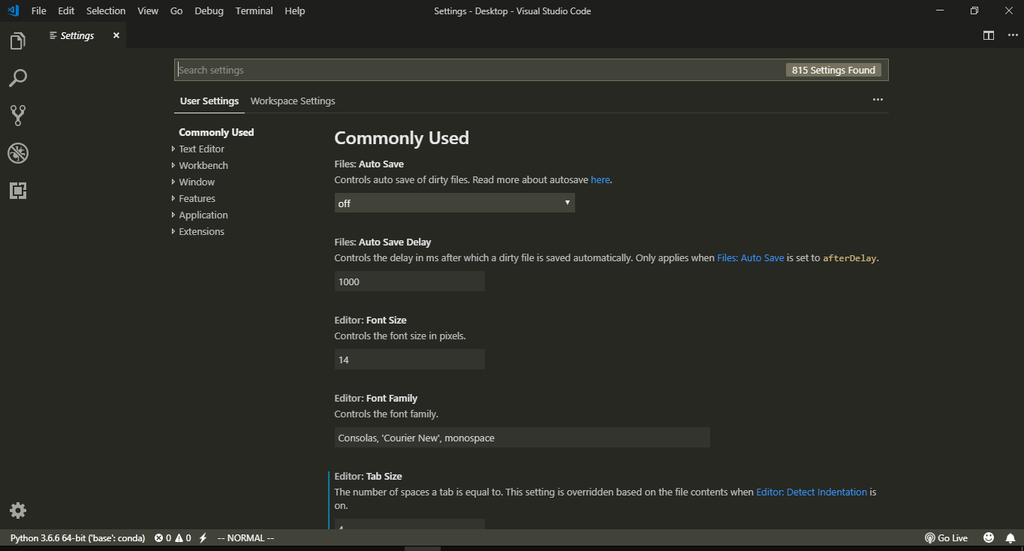The height and width of the screenshot is (551, 1024).
Task: Open the Debug view icon
Action: (17, 153)
